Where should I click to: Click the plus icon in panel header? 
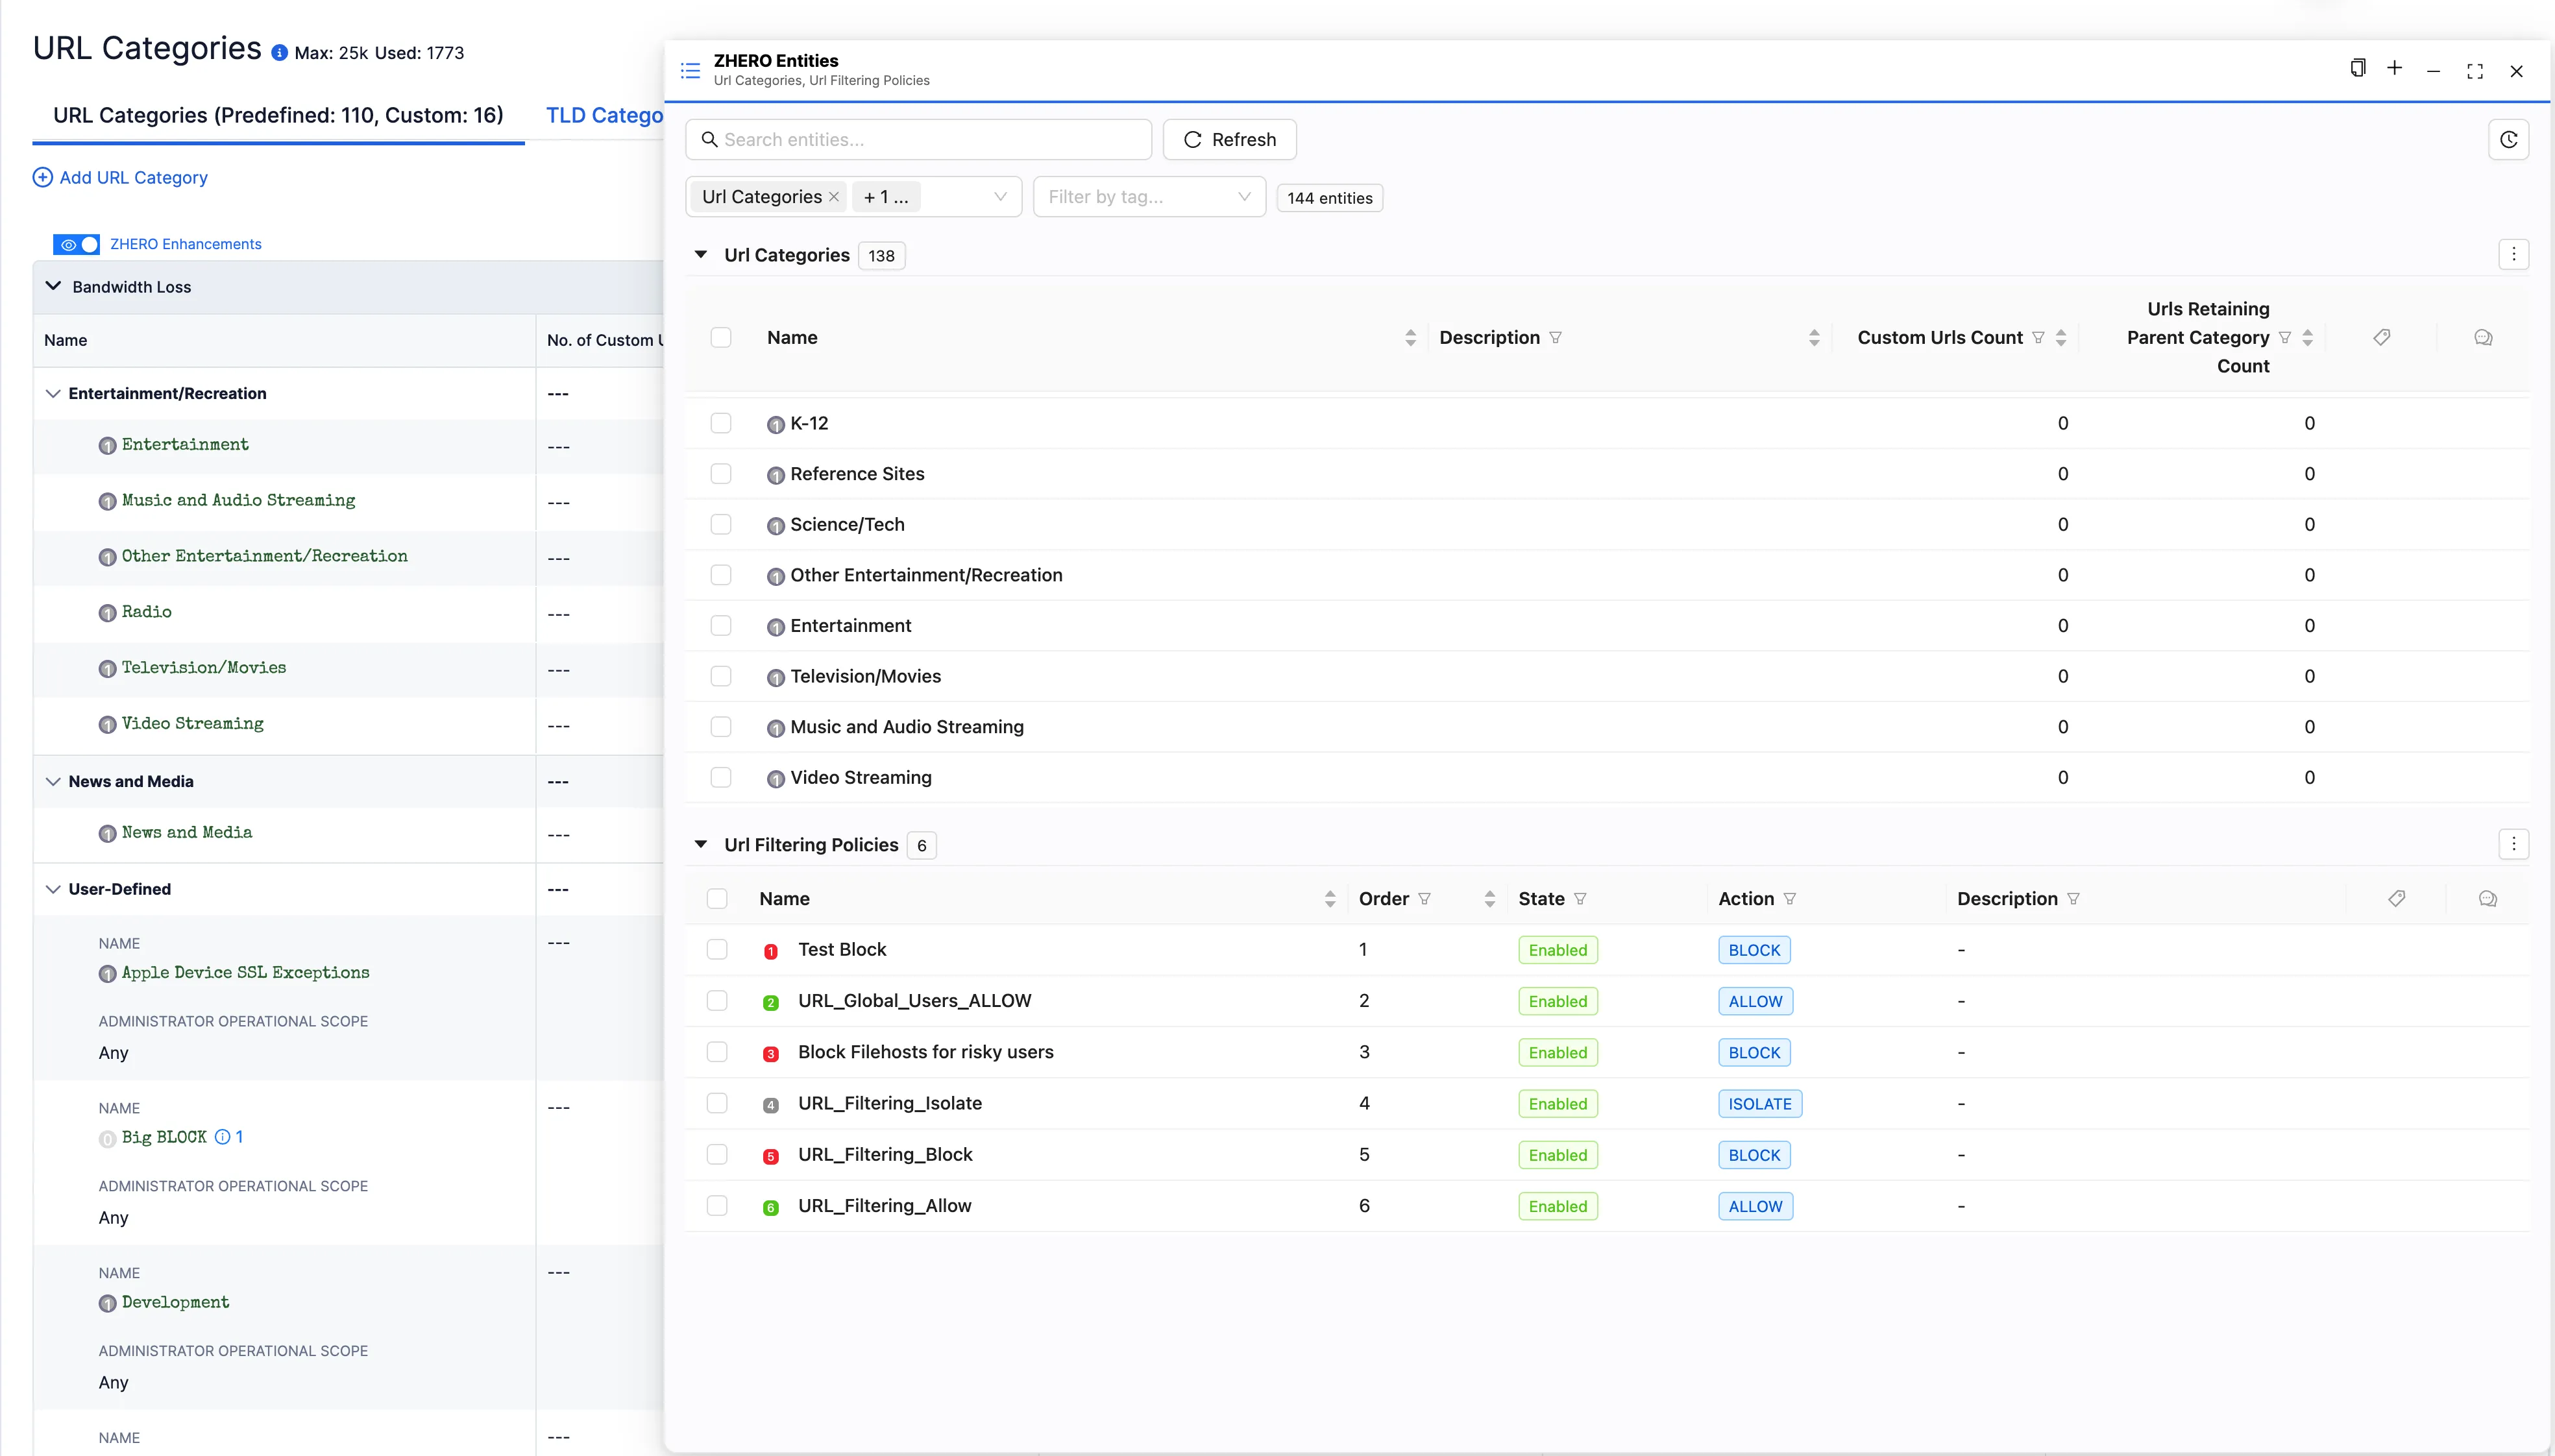coord(2394,68)
